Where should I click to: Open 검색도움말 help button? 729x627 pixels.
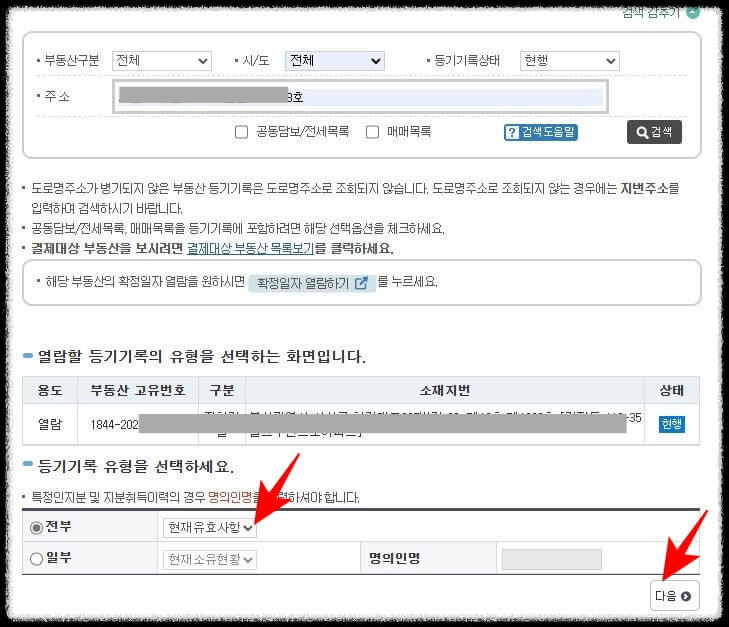(541, 132)
